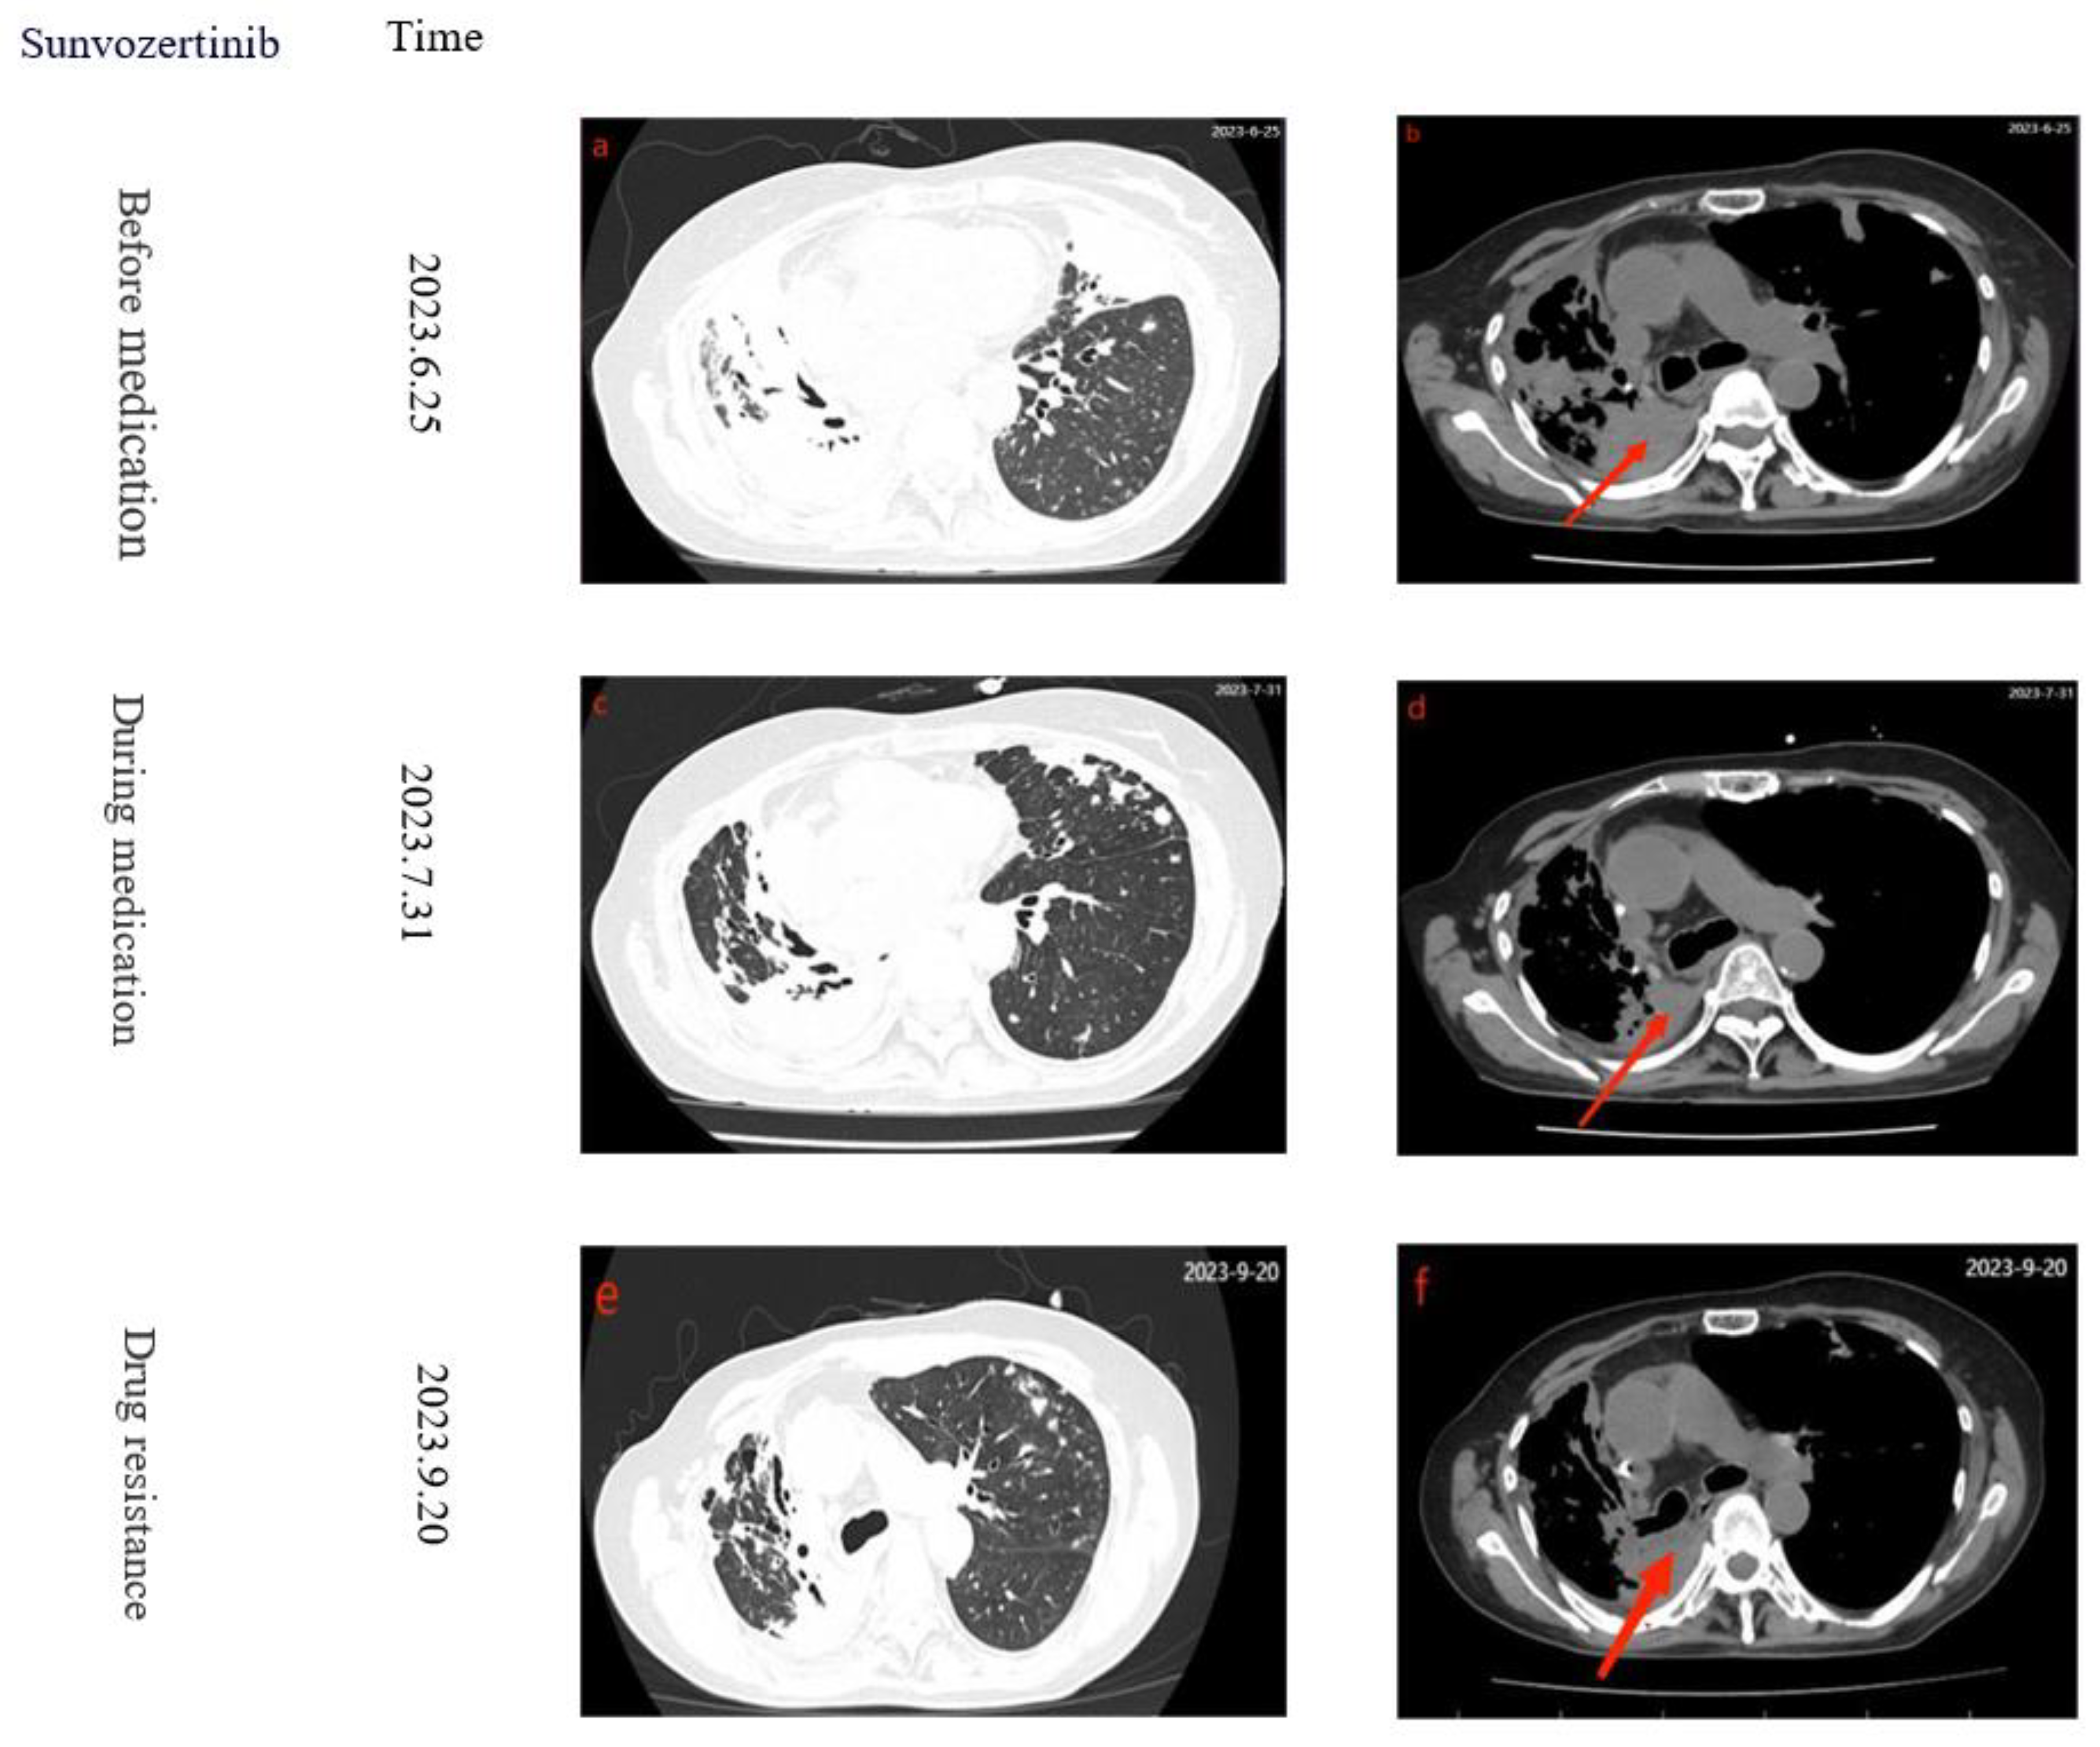
Task: Open CT panel d mediastinal image
Action: coord(1737,917)
